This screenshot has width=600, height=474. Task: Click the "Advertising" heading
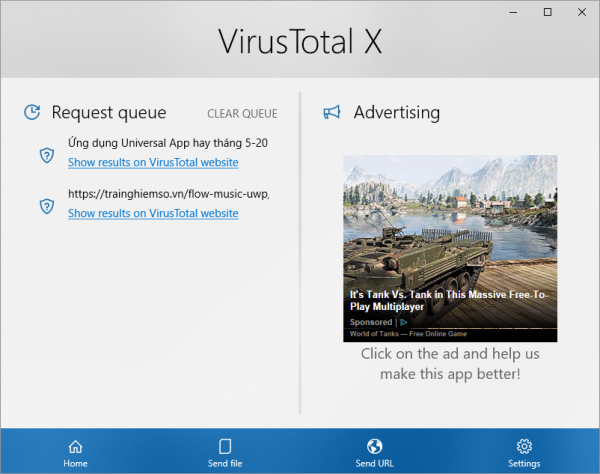[x=397, y=112]
